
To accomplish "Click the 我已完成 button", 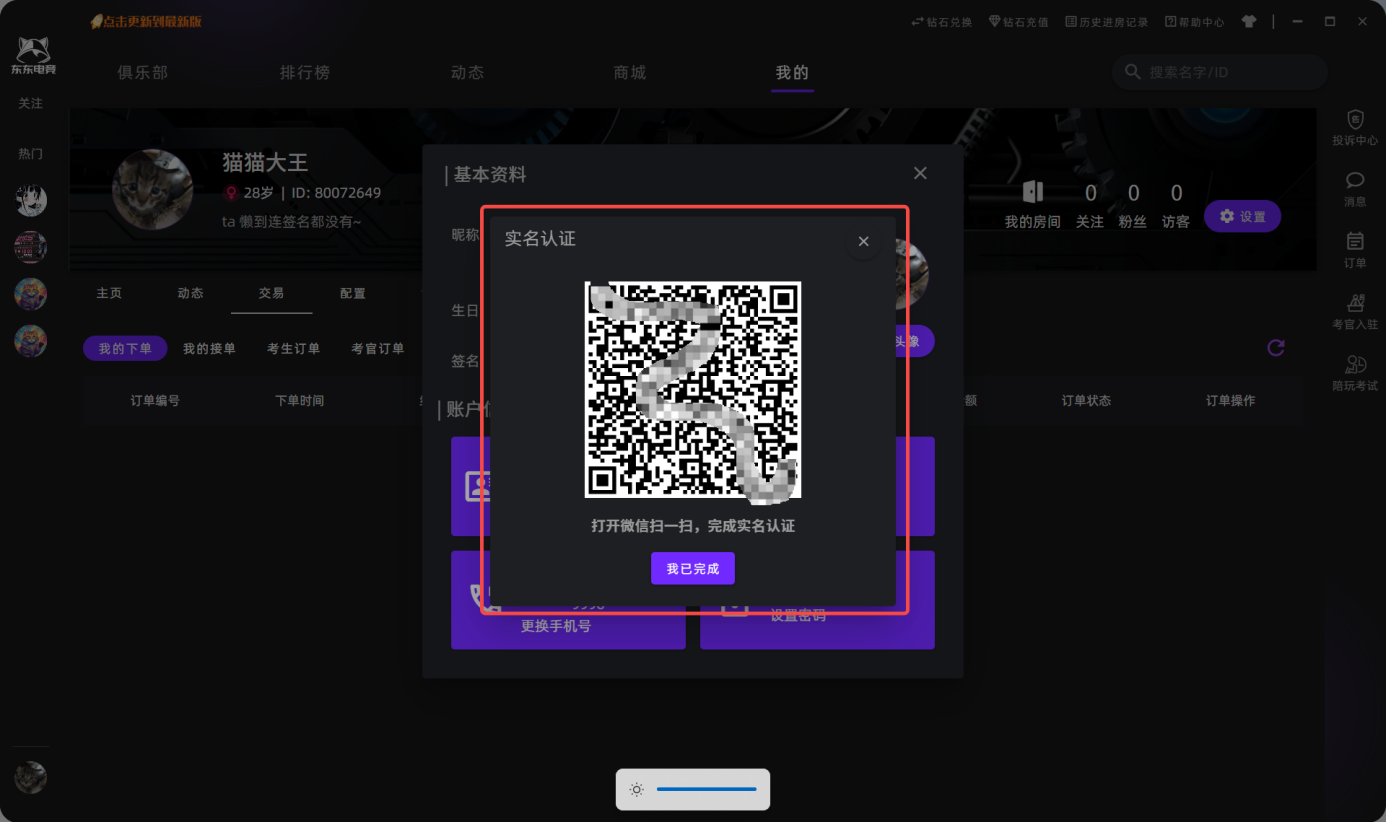I will 693,568.
